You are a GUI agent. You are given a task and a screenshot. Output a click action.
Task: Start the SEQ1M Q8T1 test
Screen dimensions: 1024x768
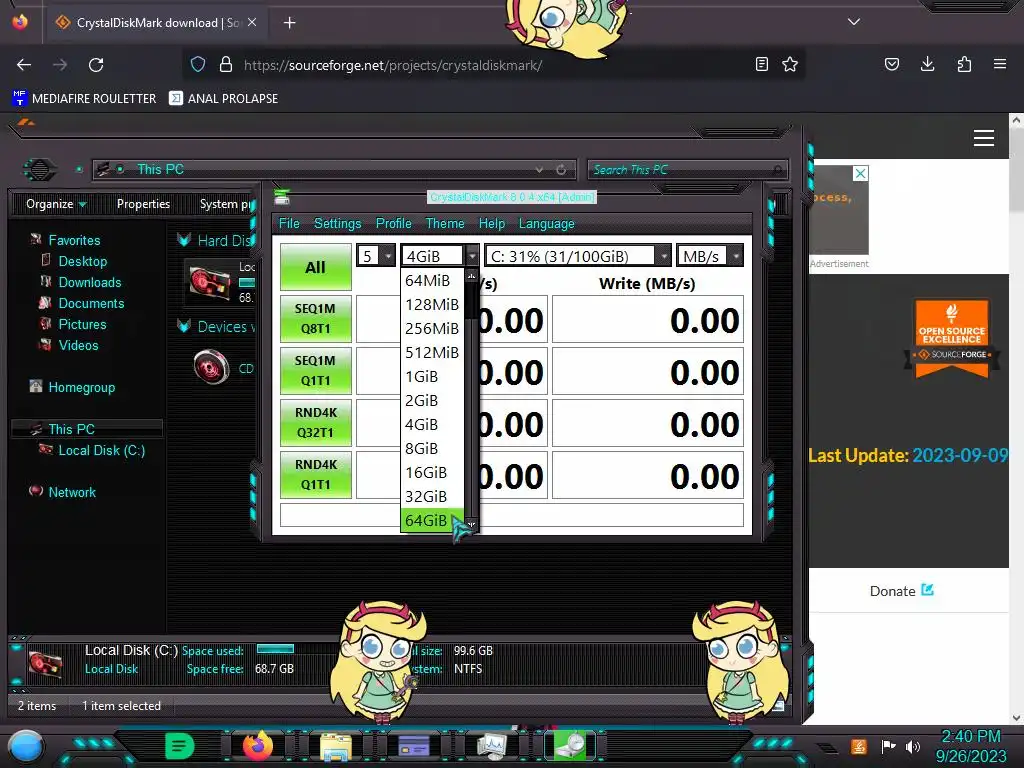(x=315, y=319)
